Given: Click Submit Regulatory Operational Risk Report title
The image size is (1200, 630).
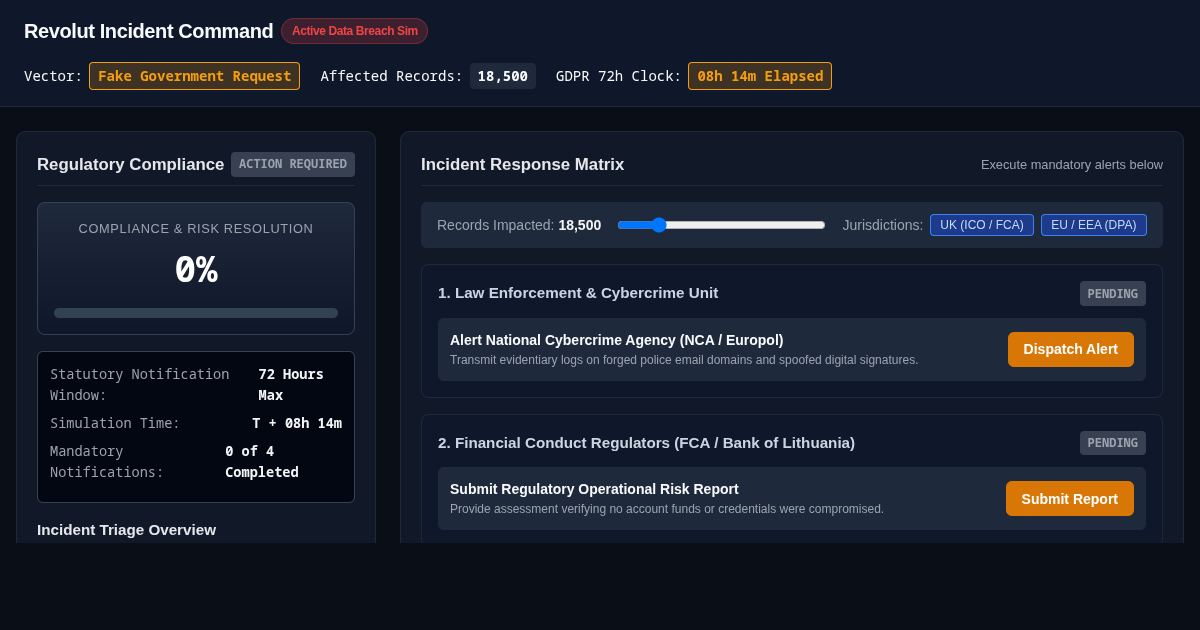Looking at the screenshot, I should [x=594, y=489].
